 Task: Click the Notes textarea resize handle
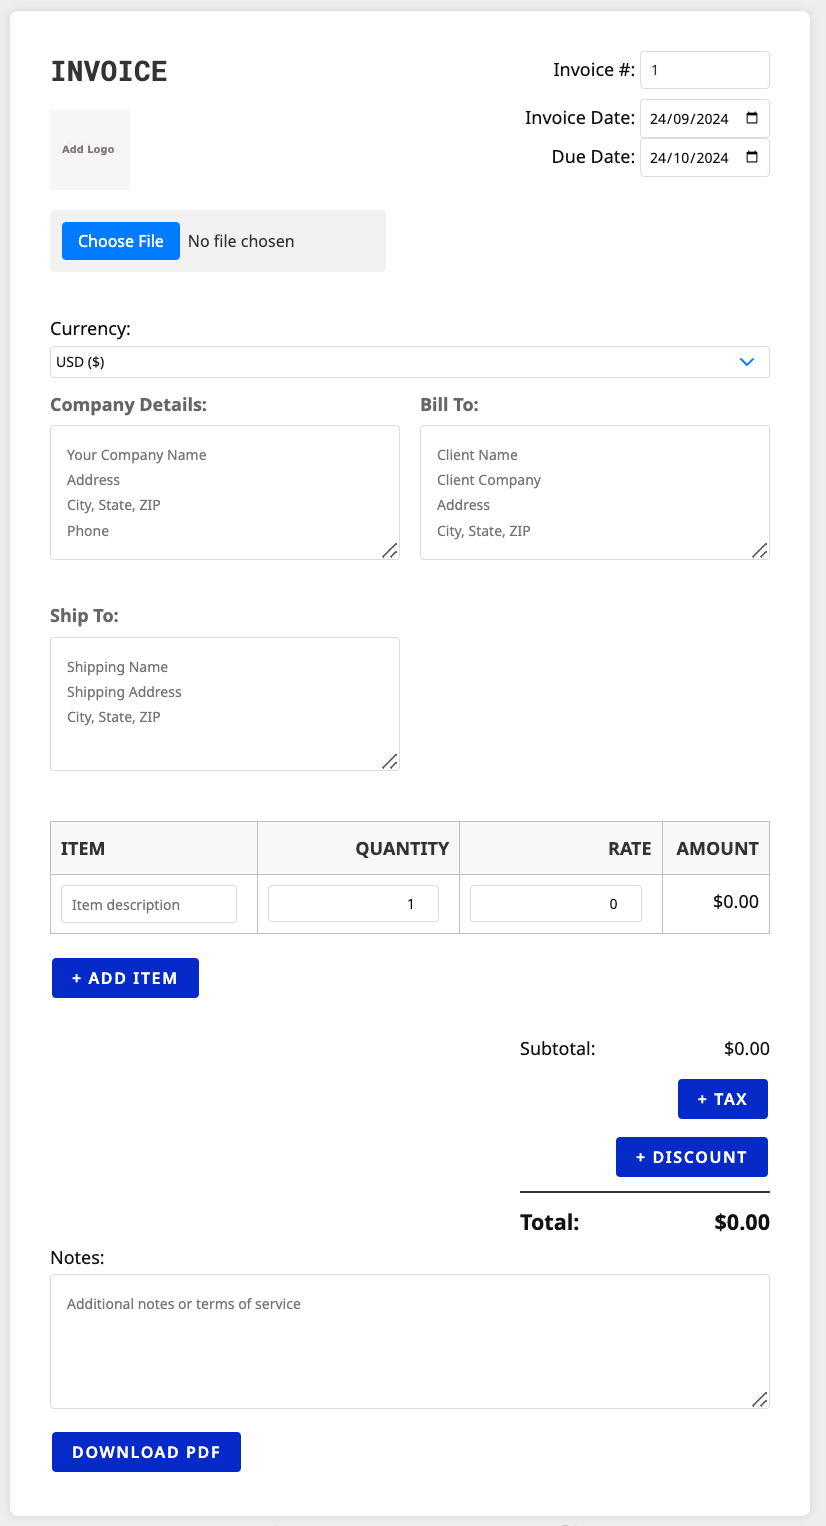[x=759, y=1399]
